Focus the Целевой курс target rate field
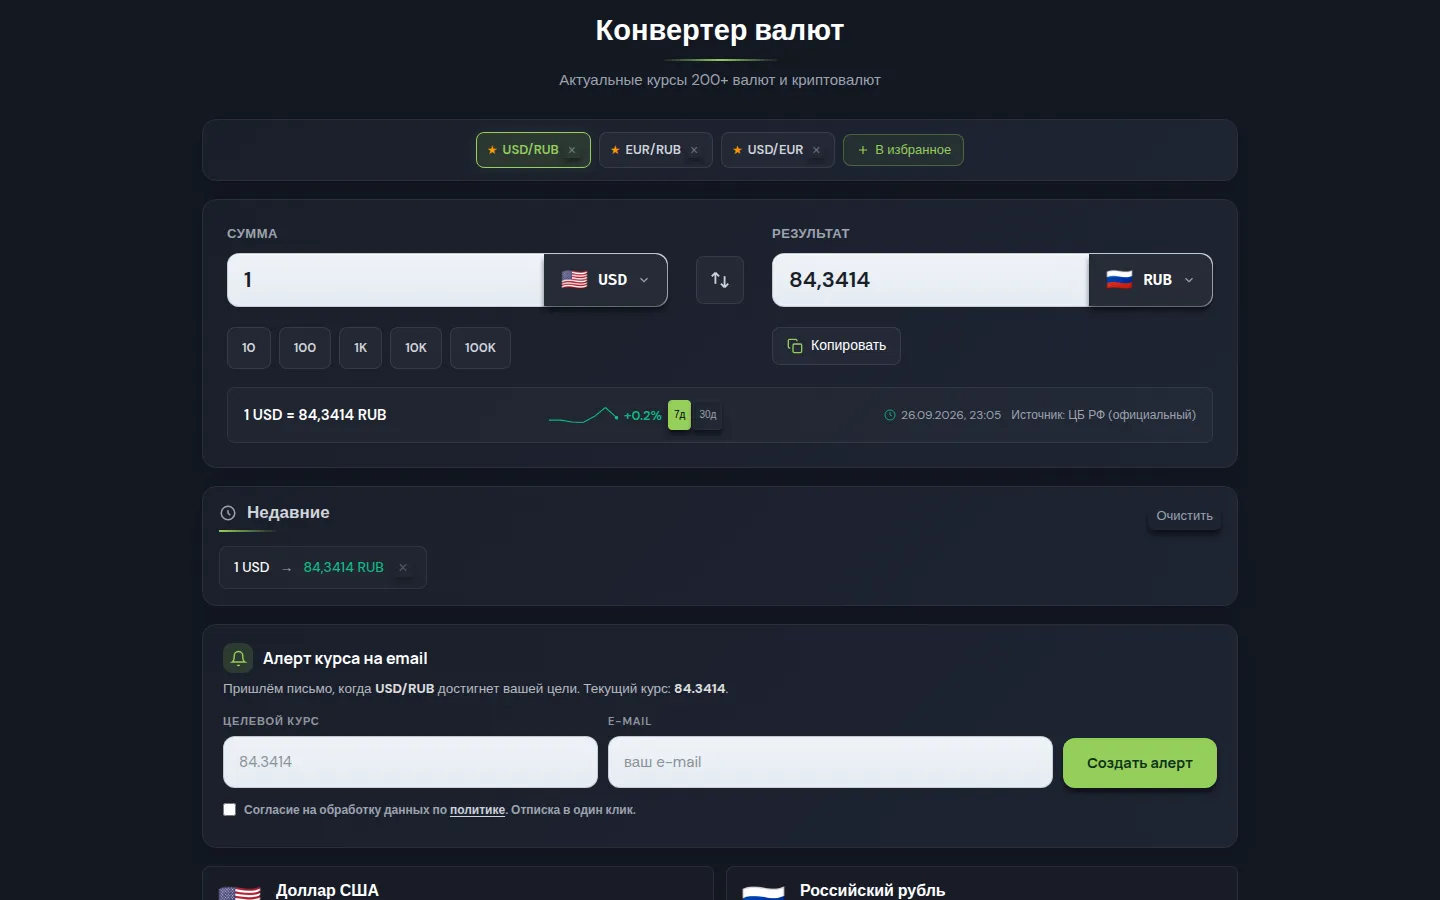The image size is (1440, 900). [410, 762]
